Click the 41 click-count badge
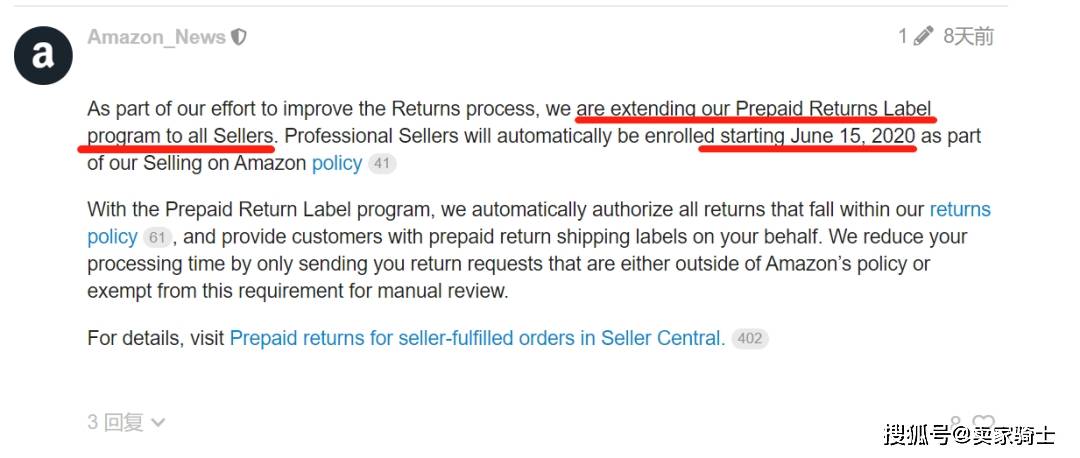 pos(382,164)
